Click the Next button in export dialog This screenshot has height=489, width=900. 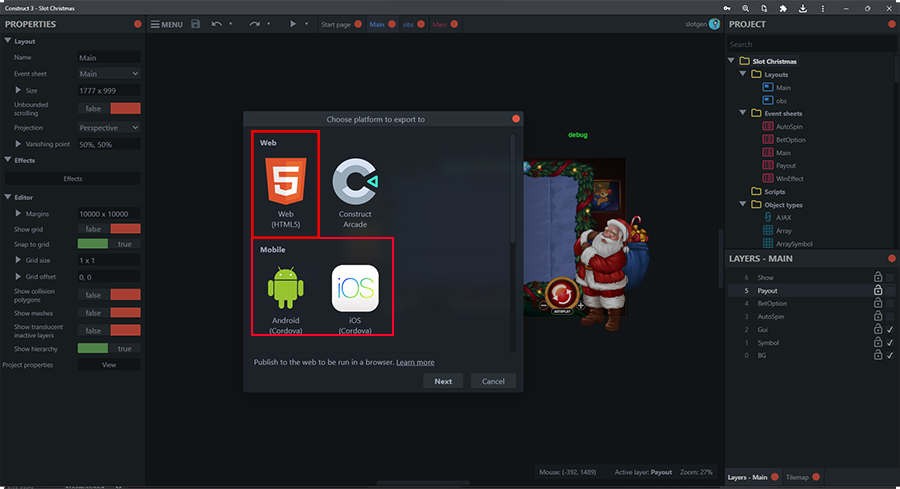443,381
